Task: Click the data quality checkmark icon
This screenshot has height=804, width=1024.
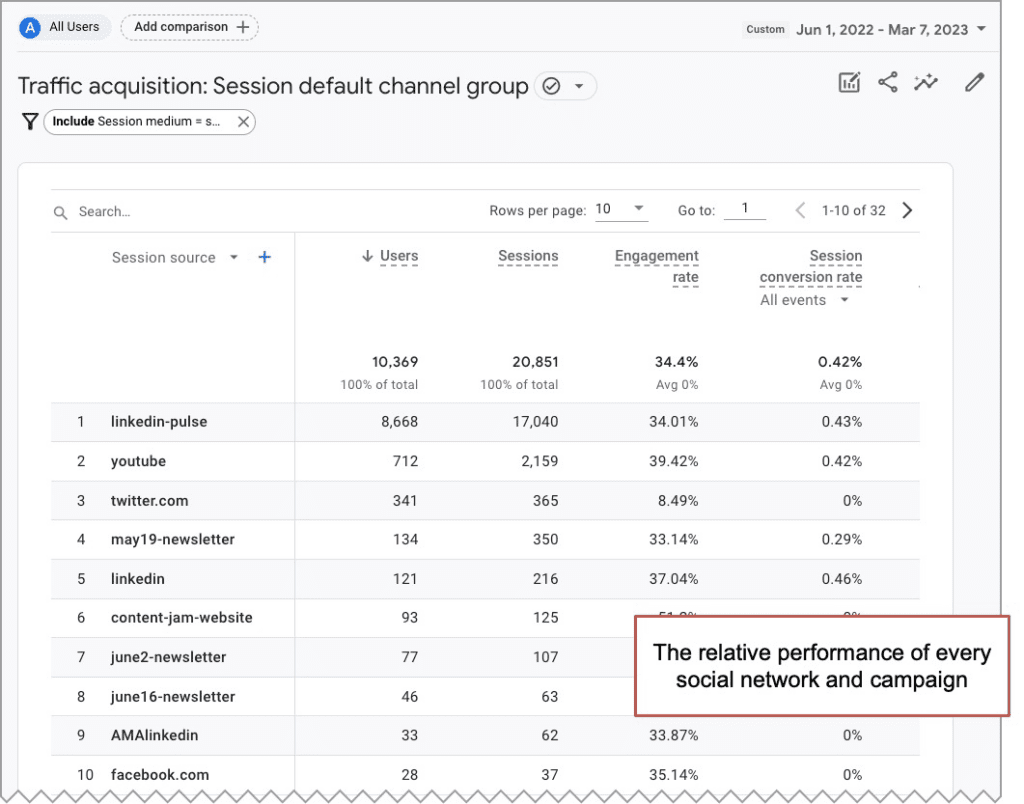Action: coord(551,86)
